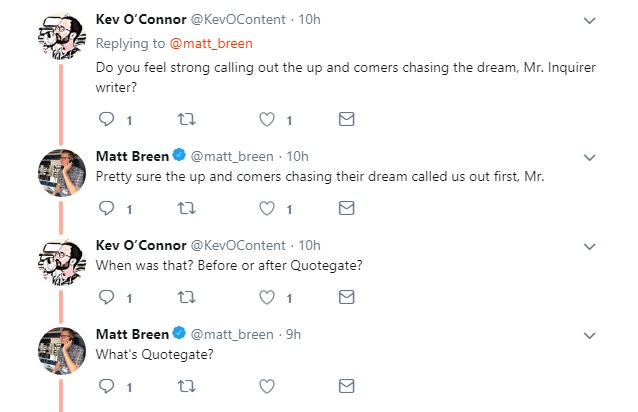Open Kev O'Connor's profile name on first tweet
Image resolution: width=638 pixels, height=412 pixels.
(x=140, y=19)
